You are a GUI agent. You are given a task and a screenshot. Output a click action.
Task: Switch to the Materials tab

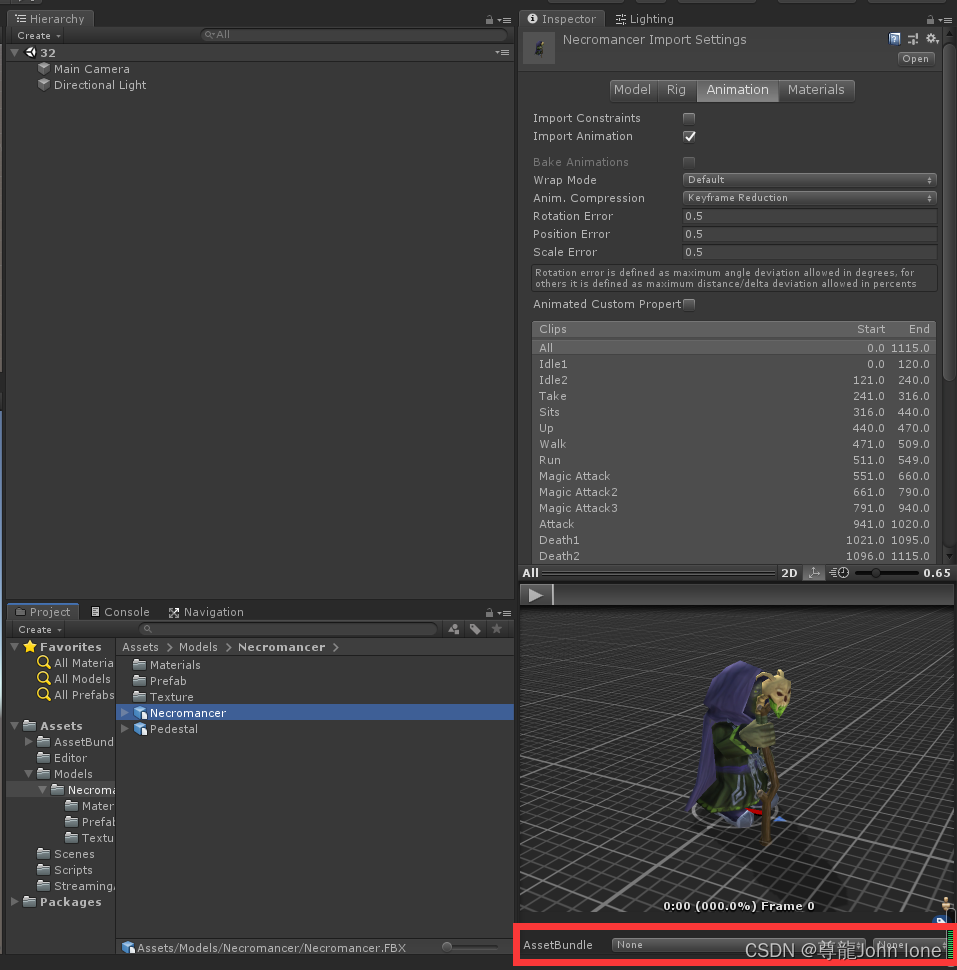click(x=816, y=89)
